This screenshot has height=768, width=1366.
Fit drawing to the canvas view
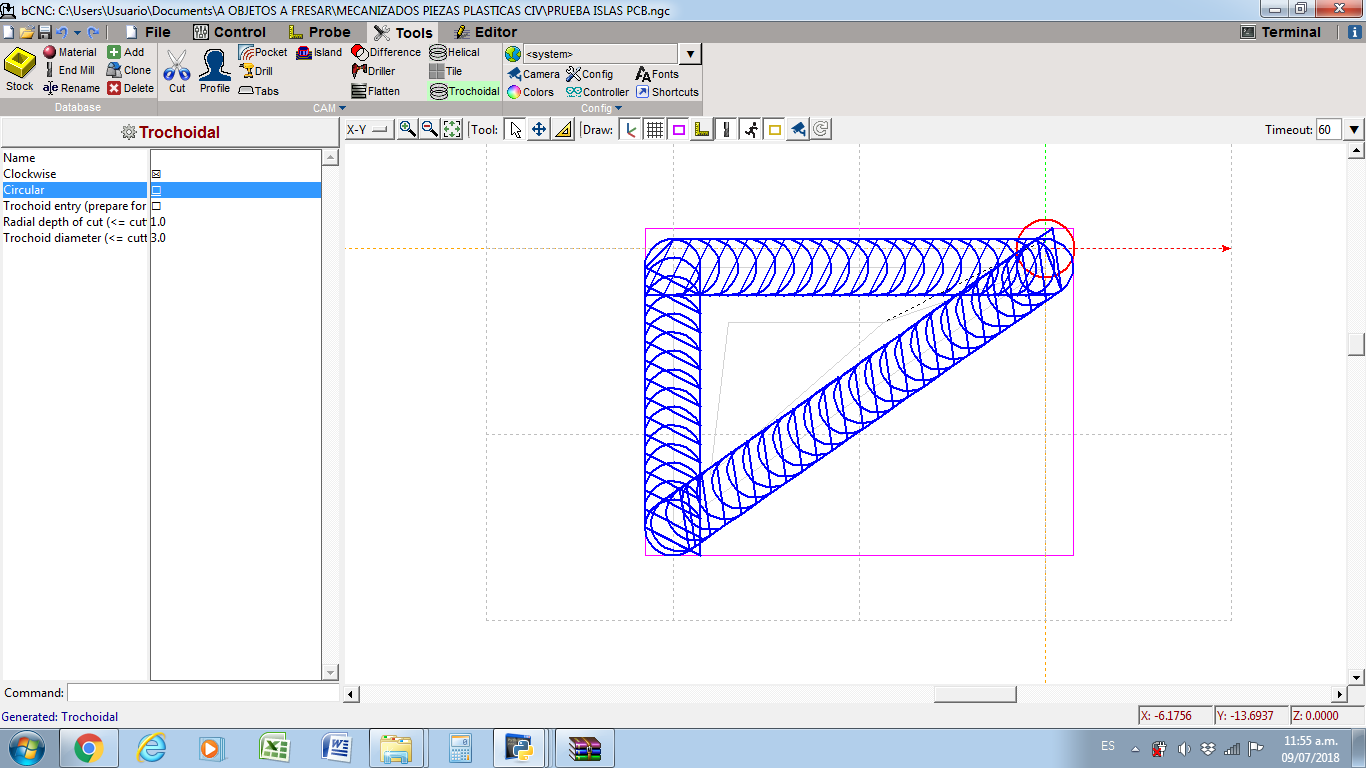point(452,129)
